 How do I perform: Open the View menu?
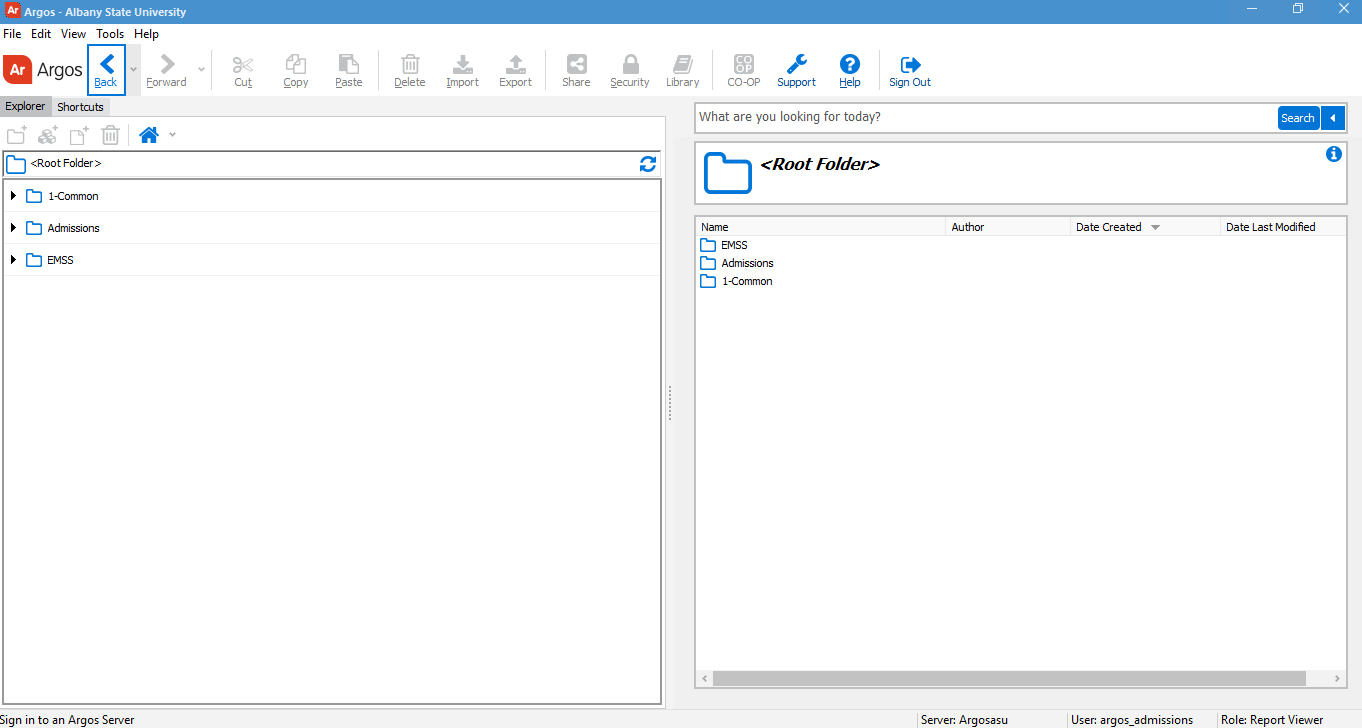pyautogui.click(x=74, y=34)
